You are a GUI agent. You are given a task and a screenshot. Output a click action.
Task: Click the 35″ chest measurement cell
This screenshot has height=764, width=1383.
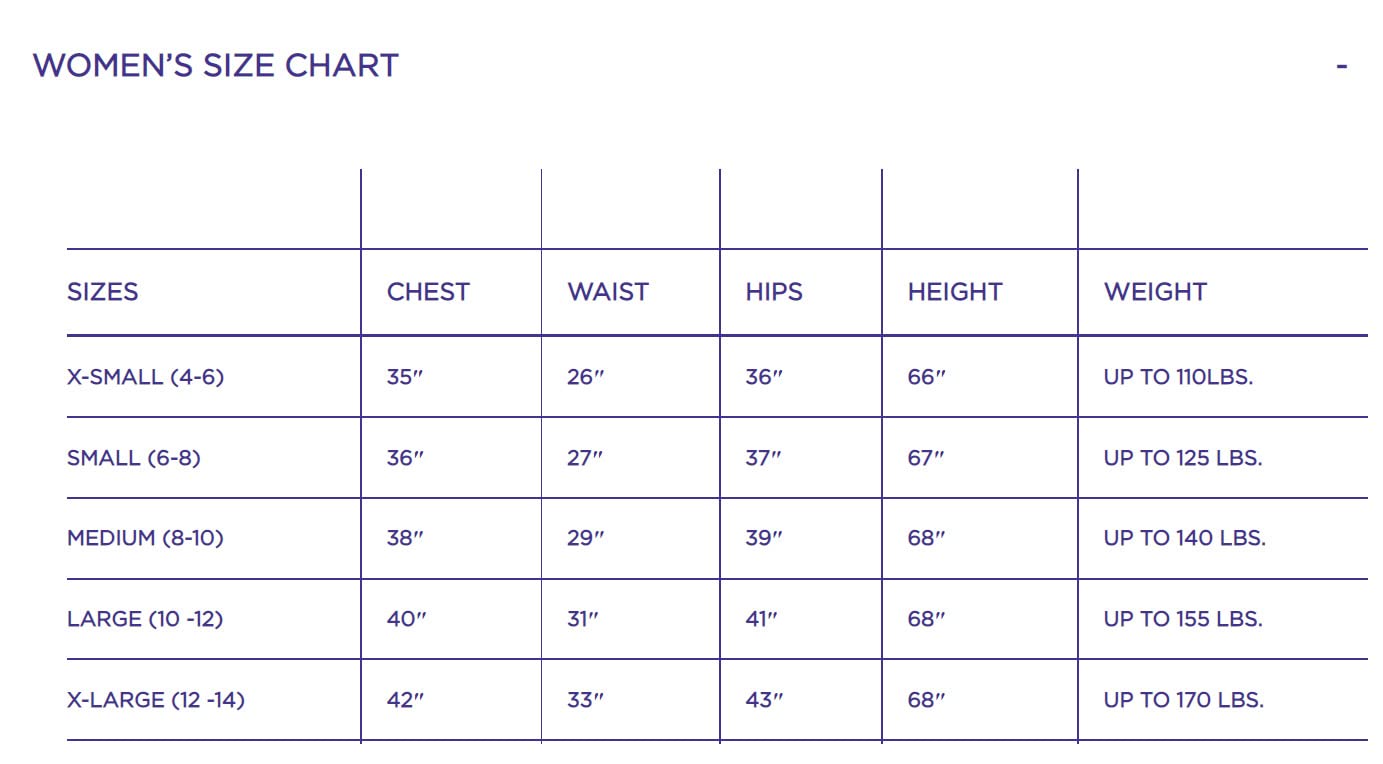click(x=405, y=377)
